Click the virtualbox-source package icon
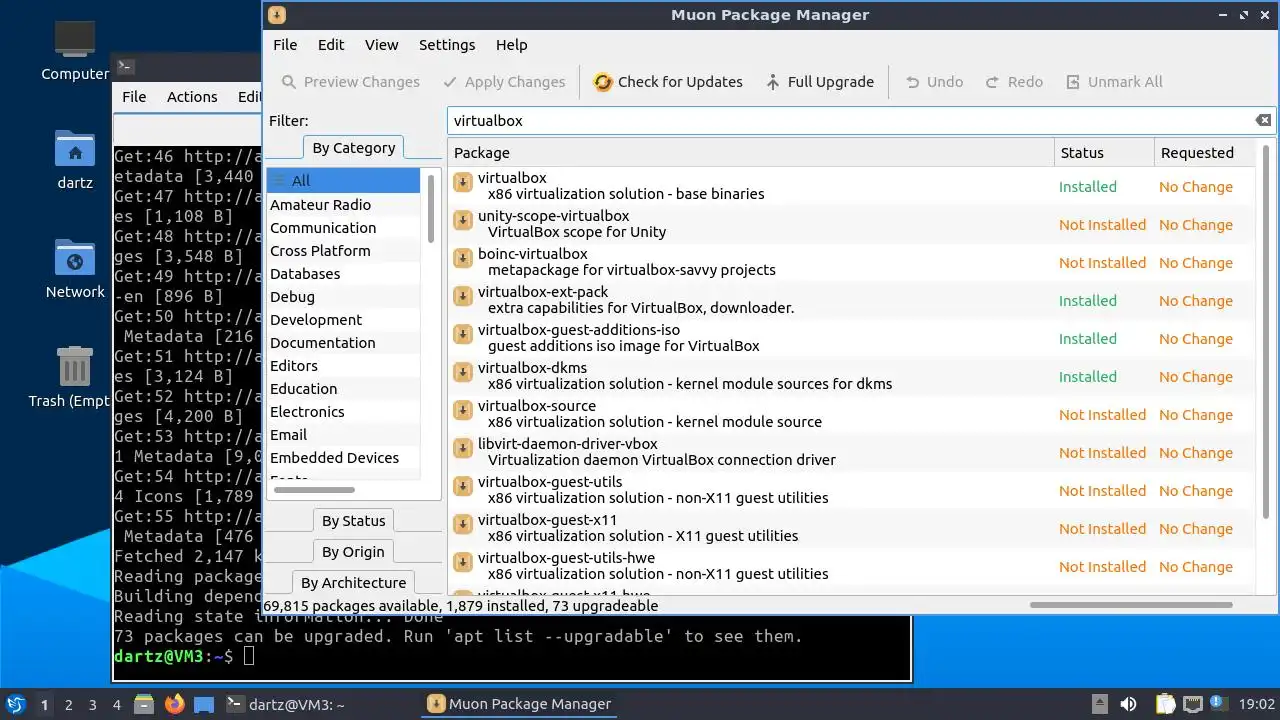1280x720 pixels. click(463, 410)
